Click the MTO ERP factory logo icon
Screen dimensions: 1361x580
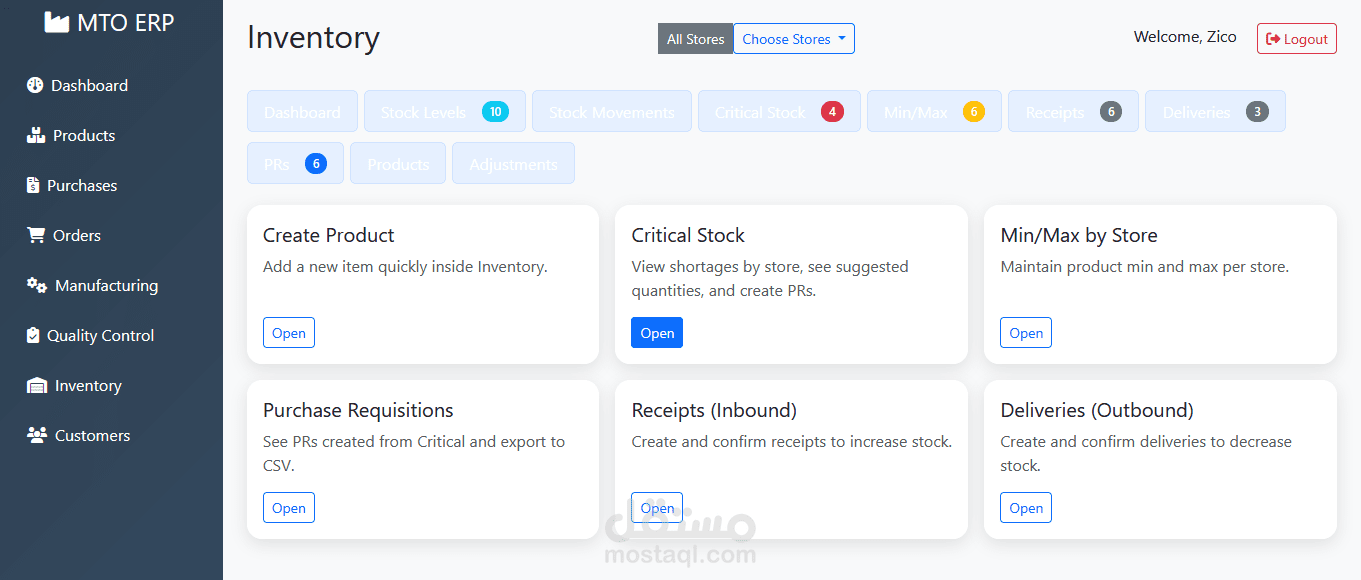[x=57, y=22]
